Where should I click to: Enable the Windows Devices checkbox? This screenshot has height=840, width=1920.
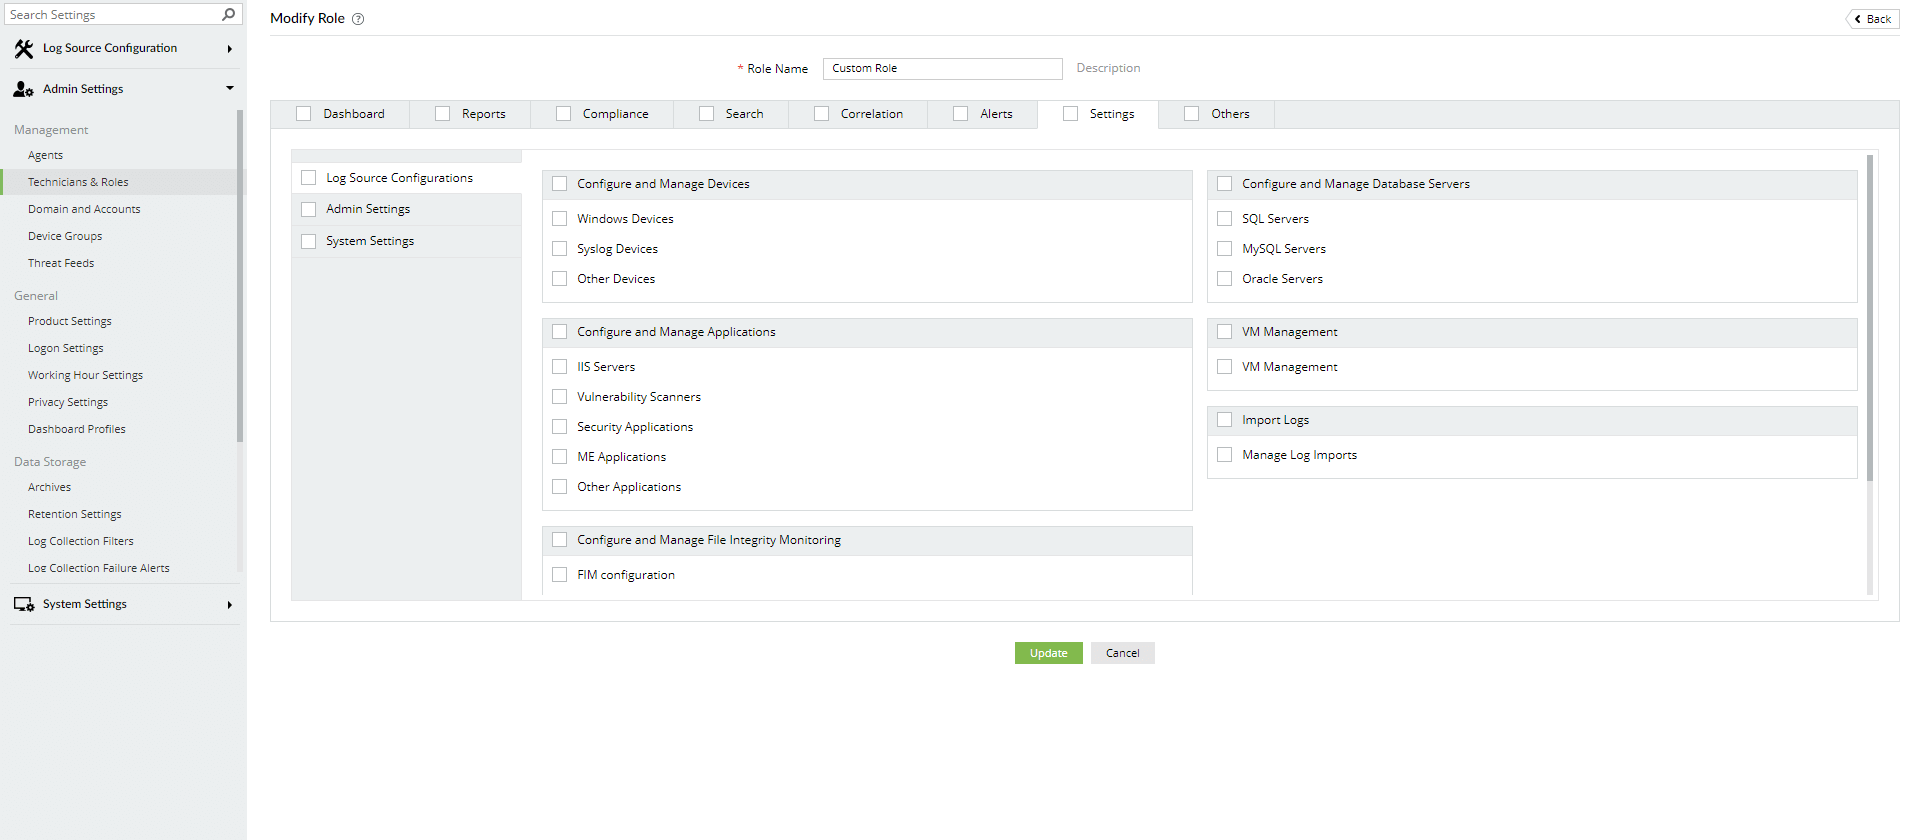click(560, 219)
